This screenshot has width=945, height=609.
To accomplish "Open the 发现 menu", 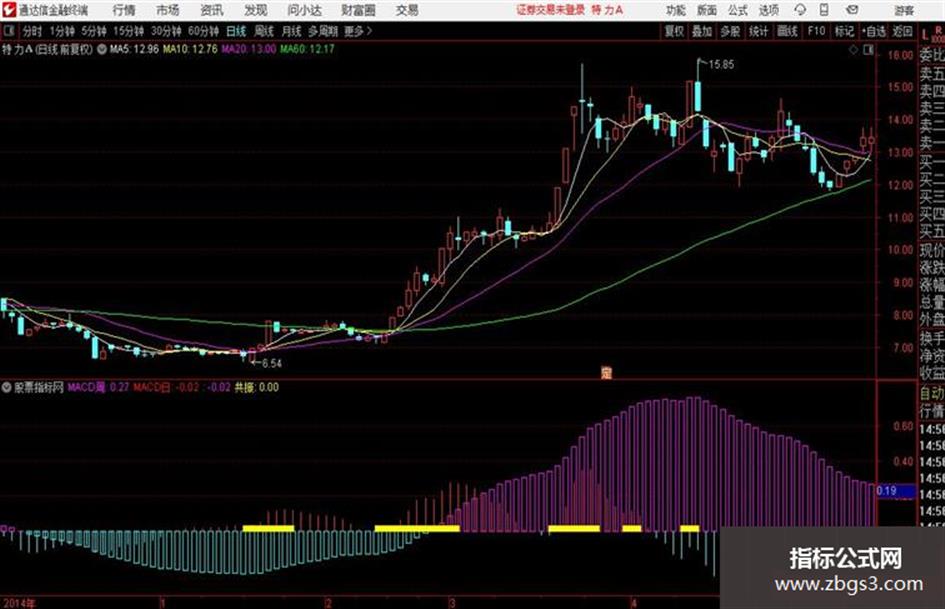I will point(256,10).
